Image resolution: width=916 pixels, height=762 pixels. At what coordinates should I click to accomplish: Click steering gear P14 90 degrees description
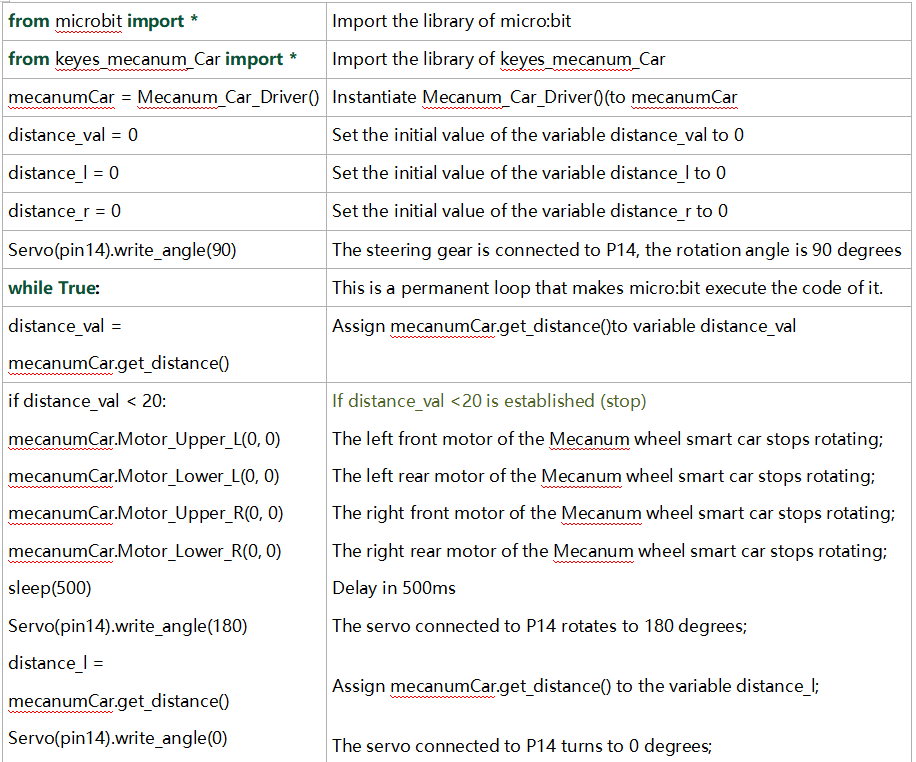(x=617, y=251)
